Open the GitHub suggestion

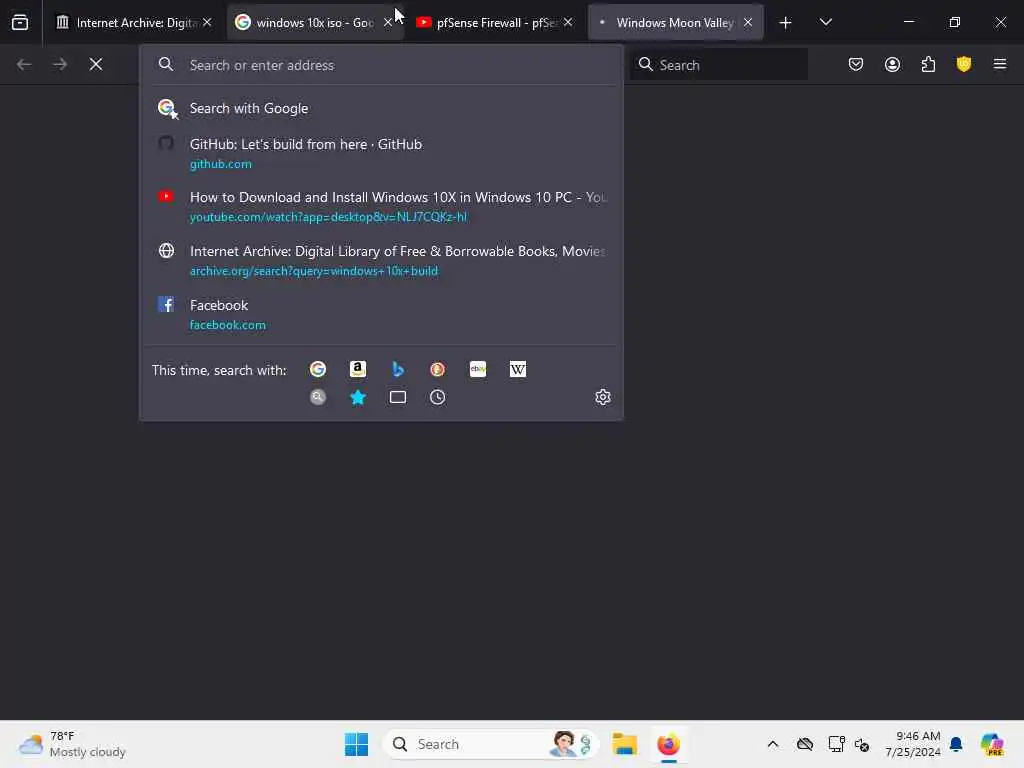(x=381, y=153)
